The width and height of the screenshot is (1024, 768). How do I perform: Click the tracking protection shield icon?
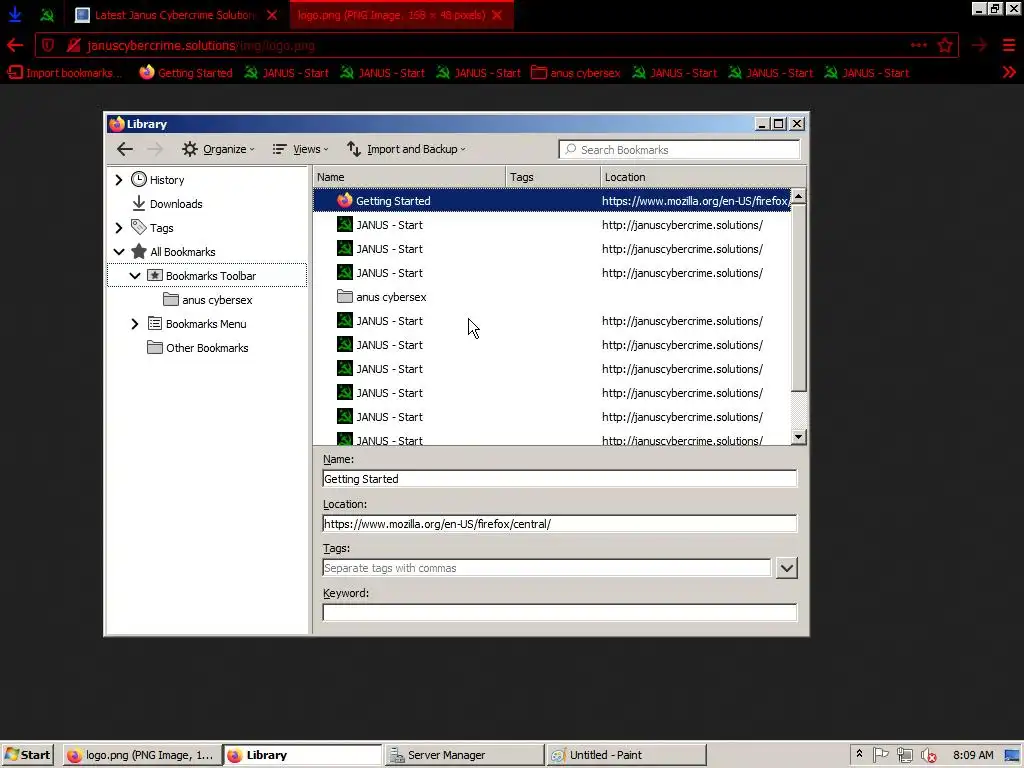tap(48, 45)
